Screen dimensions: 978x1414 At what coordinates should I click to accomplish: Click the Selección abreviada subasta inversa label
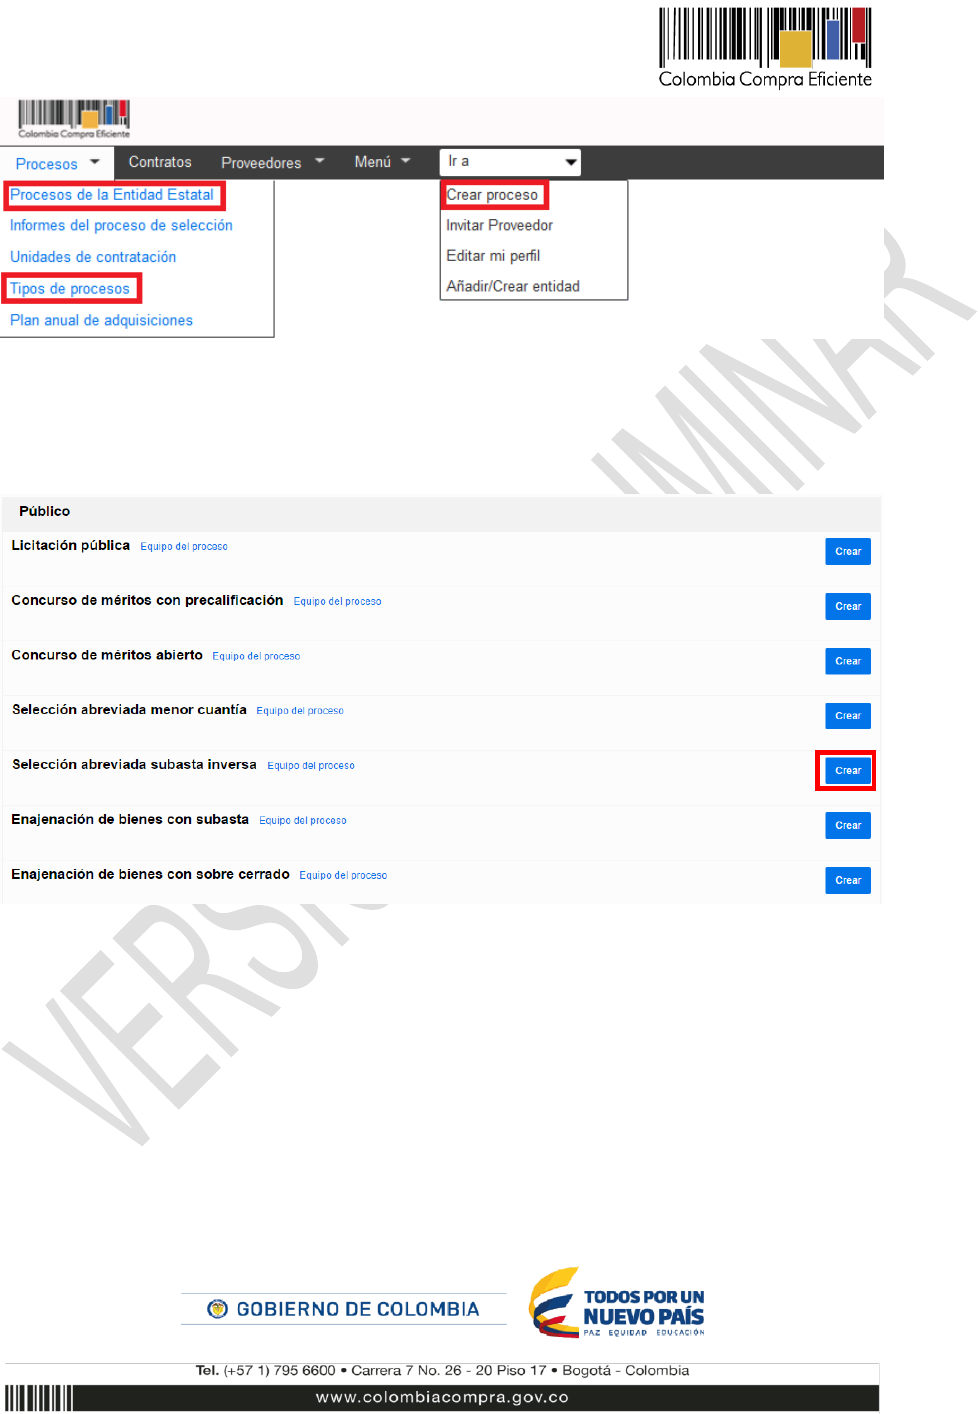tap(134, 765)
